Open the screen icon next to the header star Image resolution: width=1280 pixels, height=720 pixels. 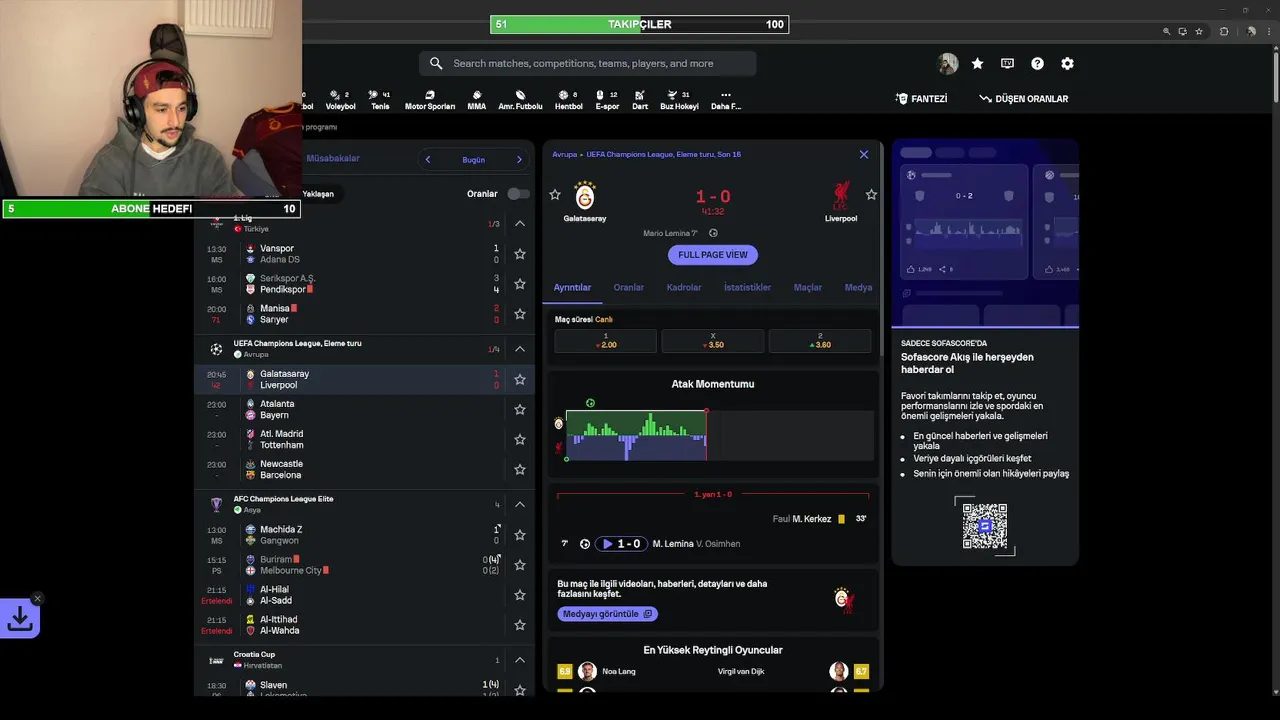pyautogui.click(x=1007, y=63)
